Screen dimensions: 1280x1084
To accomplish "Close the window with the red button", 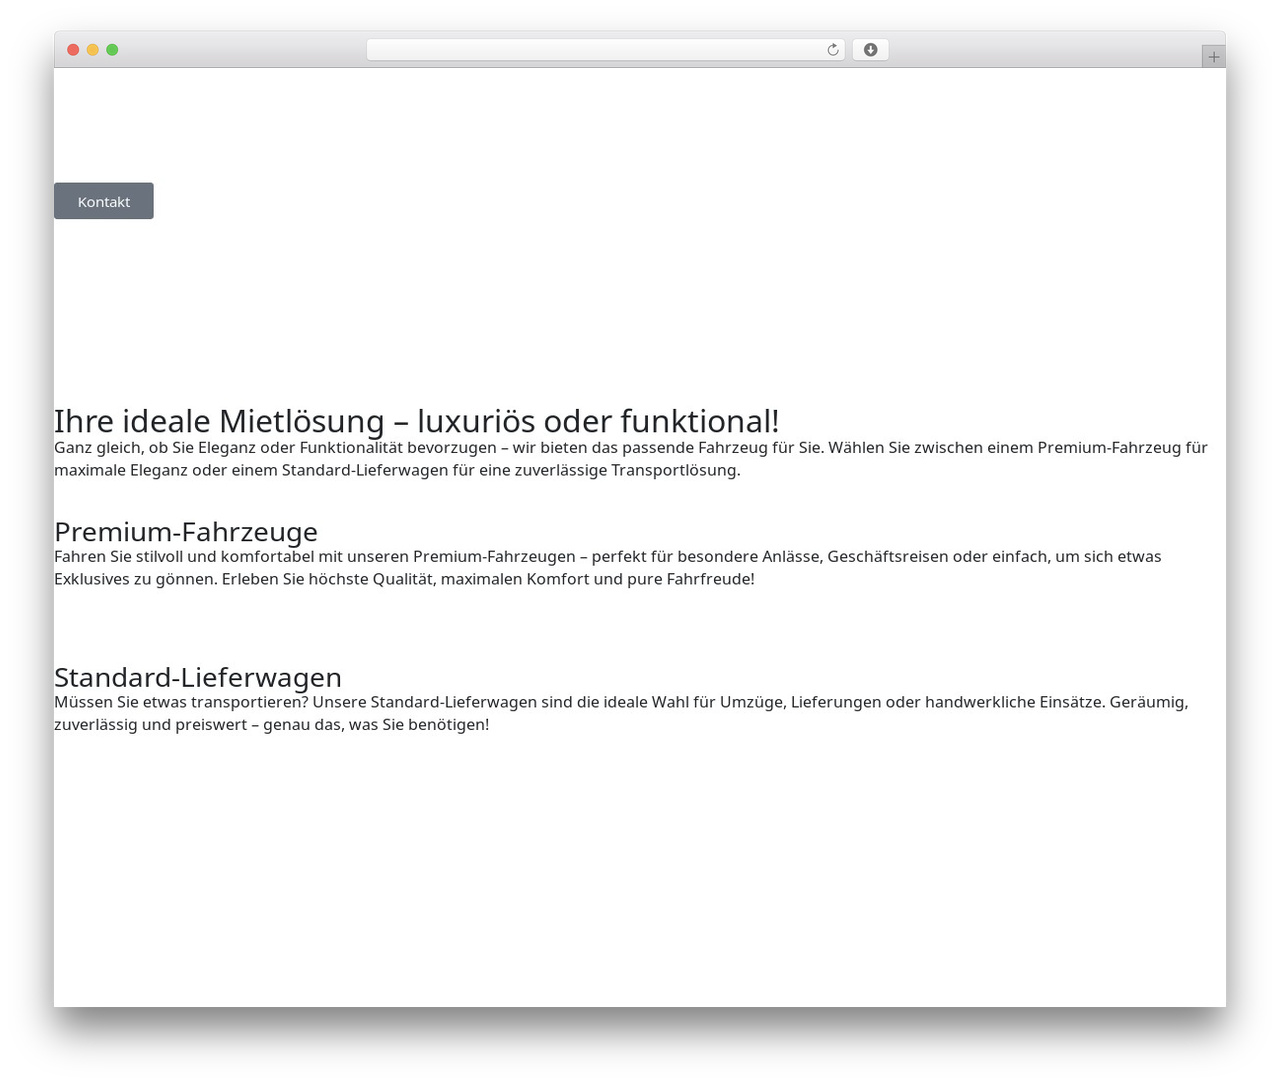I will pos(73,50).
